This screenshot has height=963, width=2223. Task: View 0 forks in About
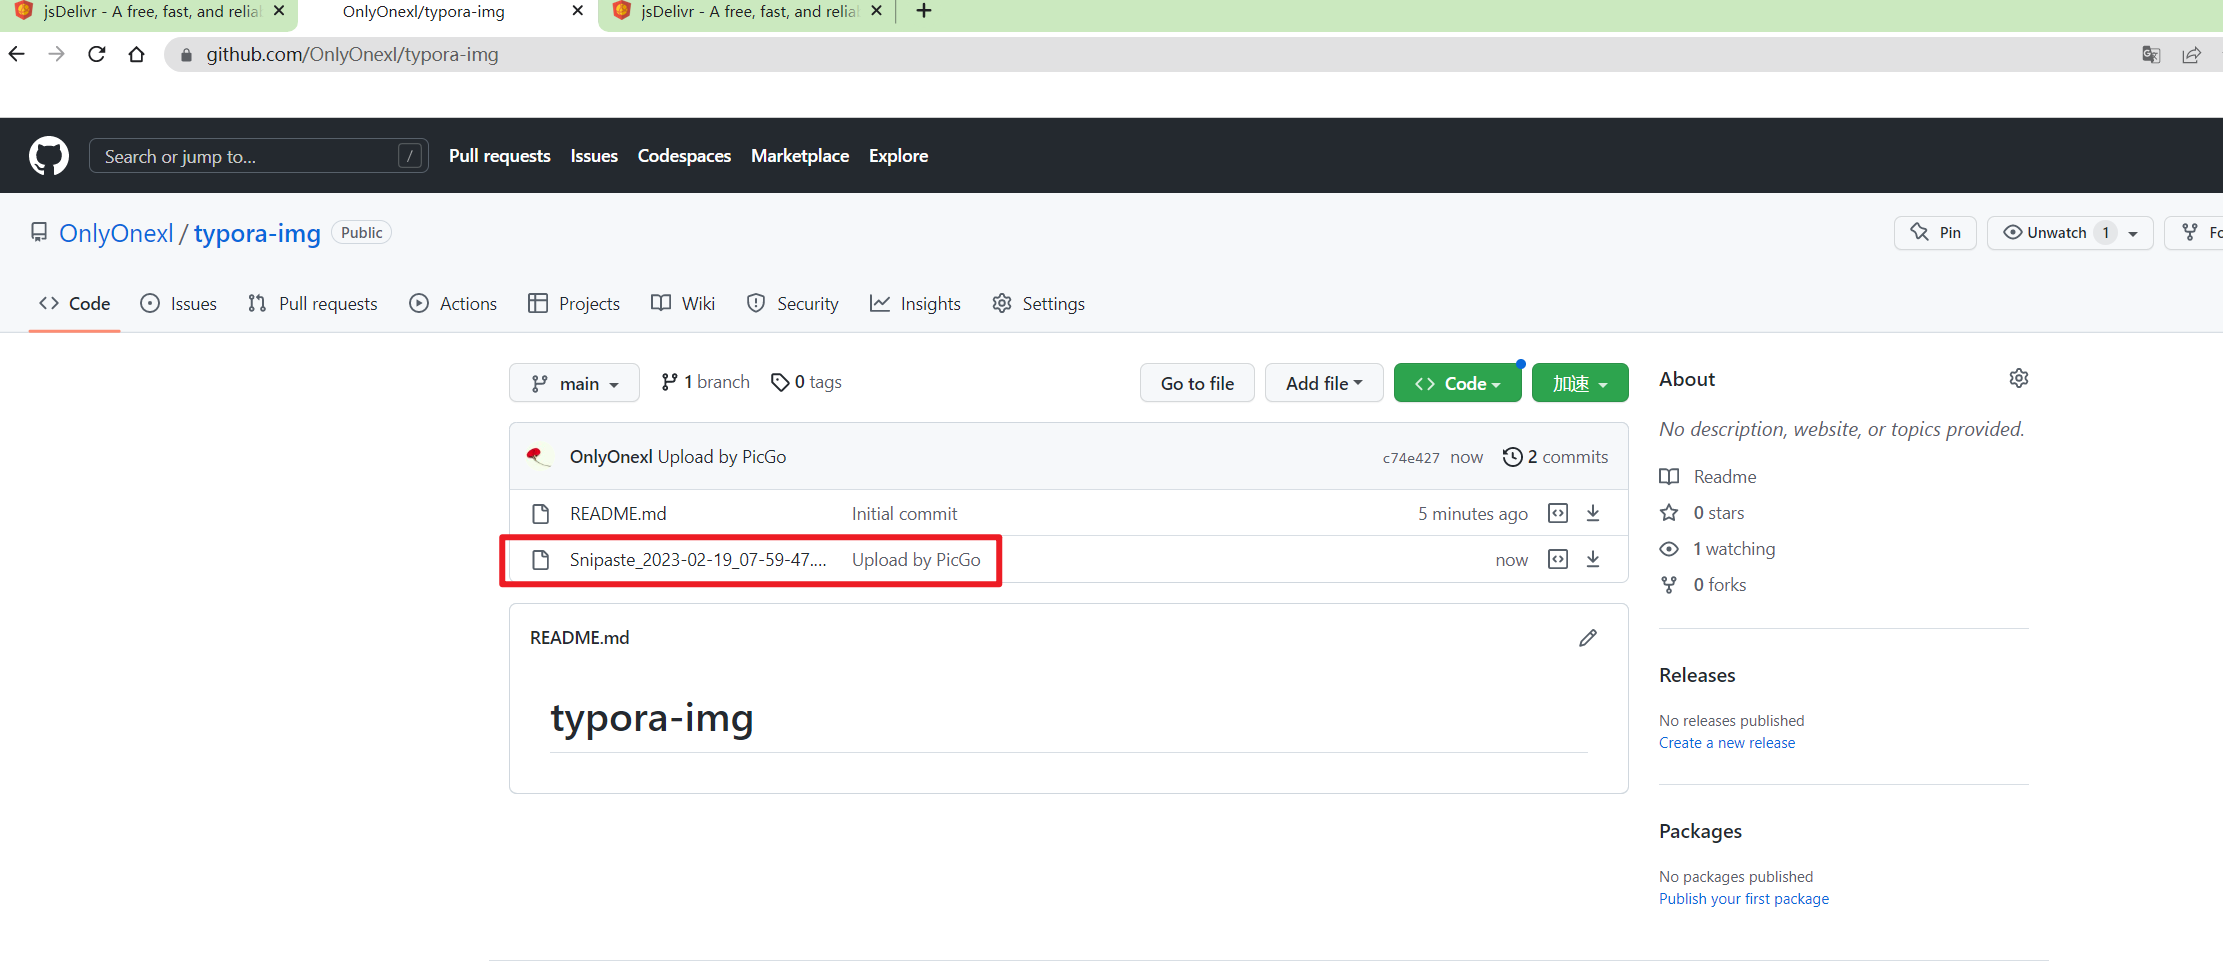[1703, 585]
